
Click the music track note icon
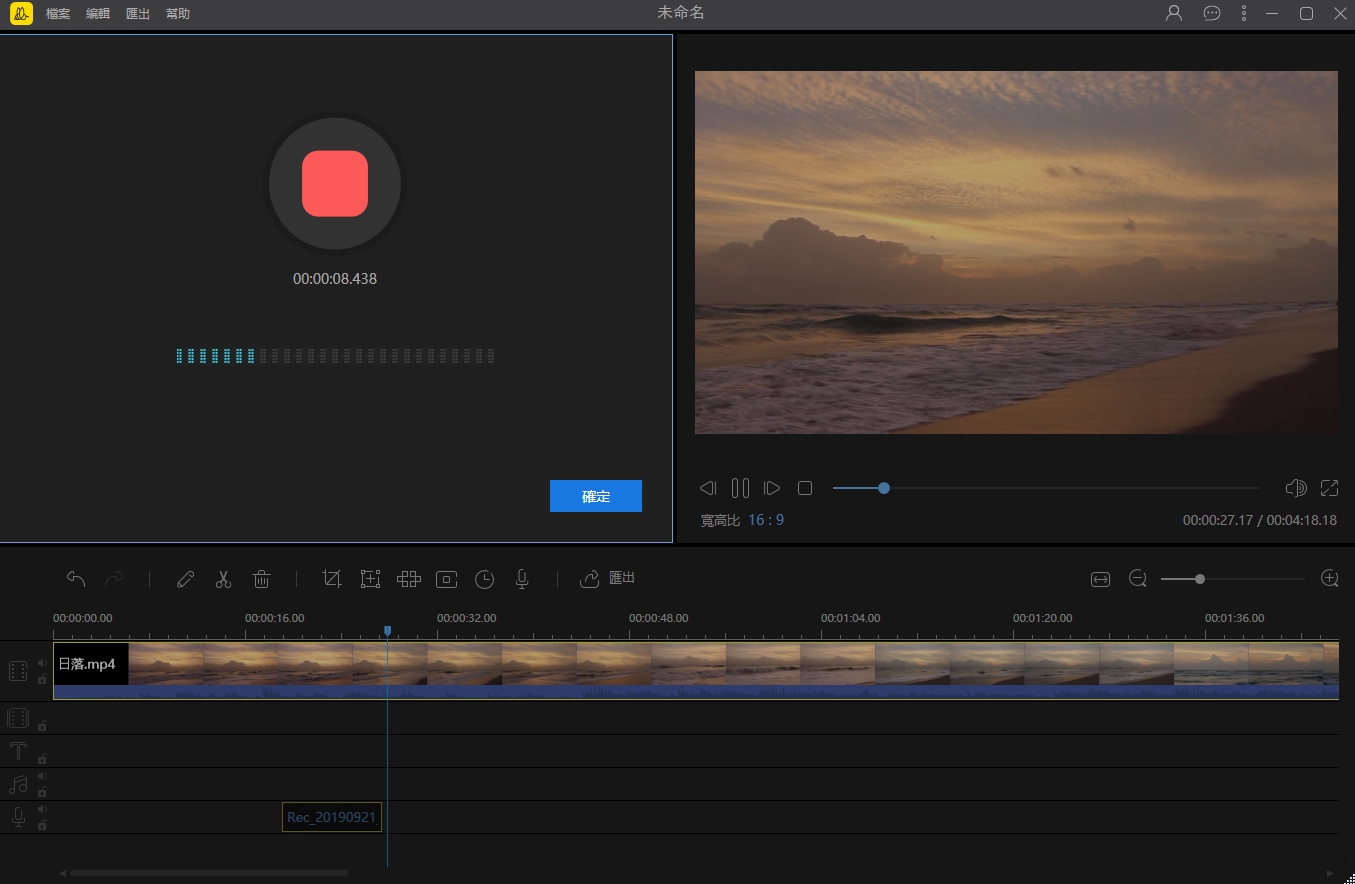[17, 784]
